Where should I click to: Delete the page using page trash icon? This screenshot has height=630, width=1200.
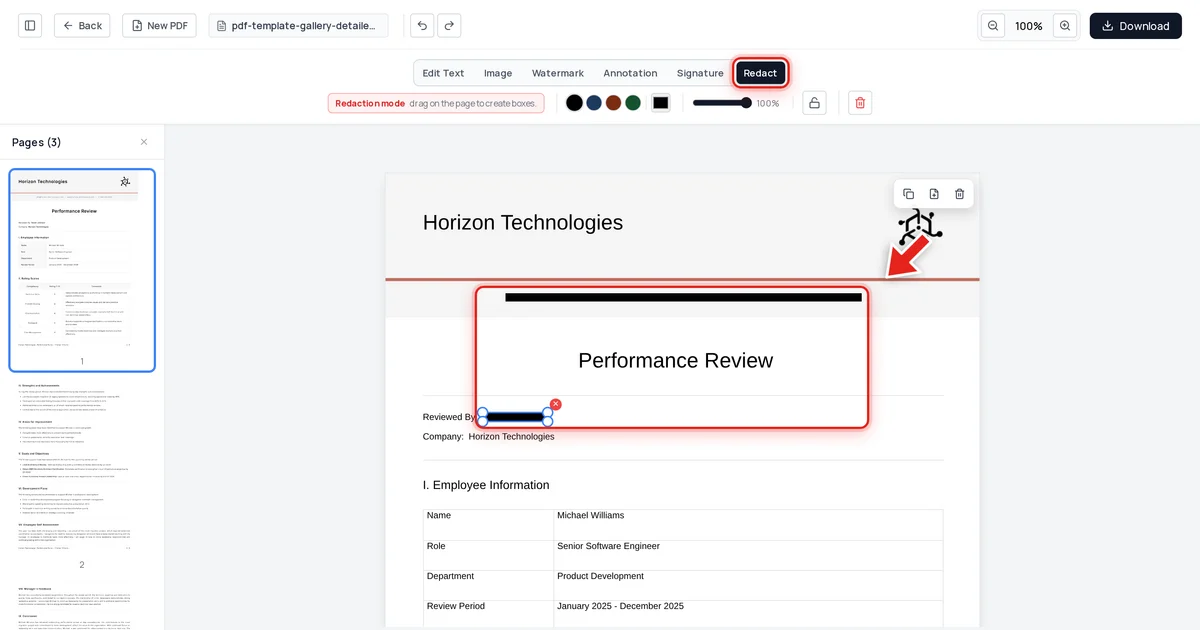point(960,194)
